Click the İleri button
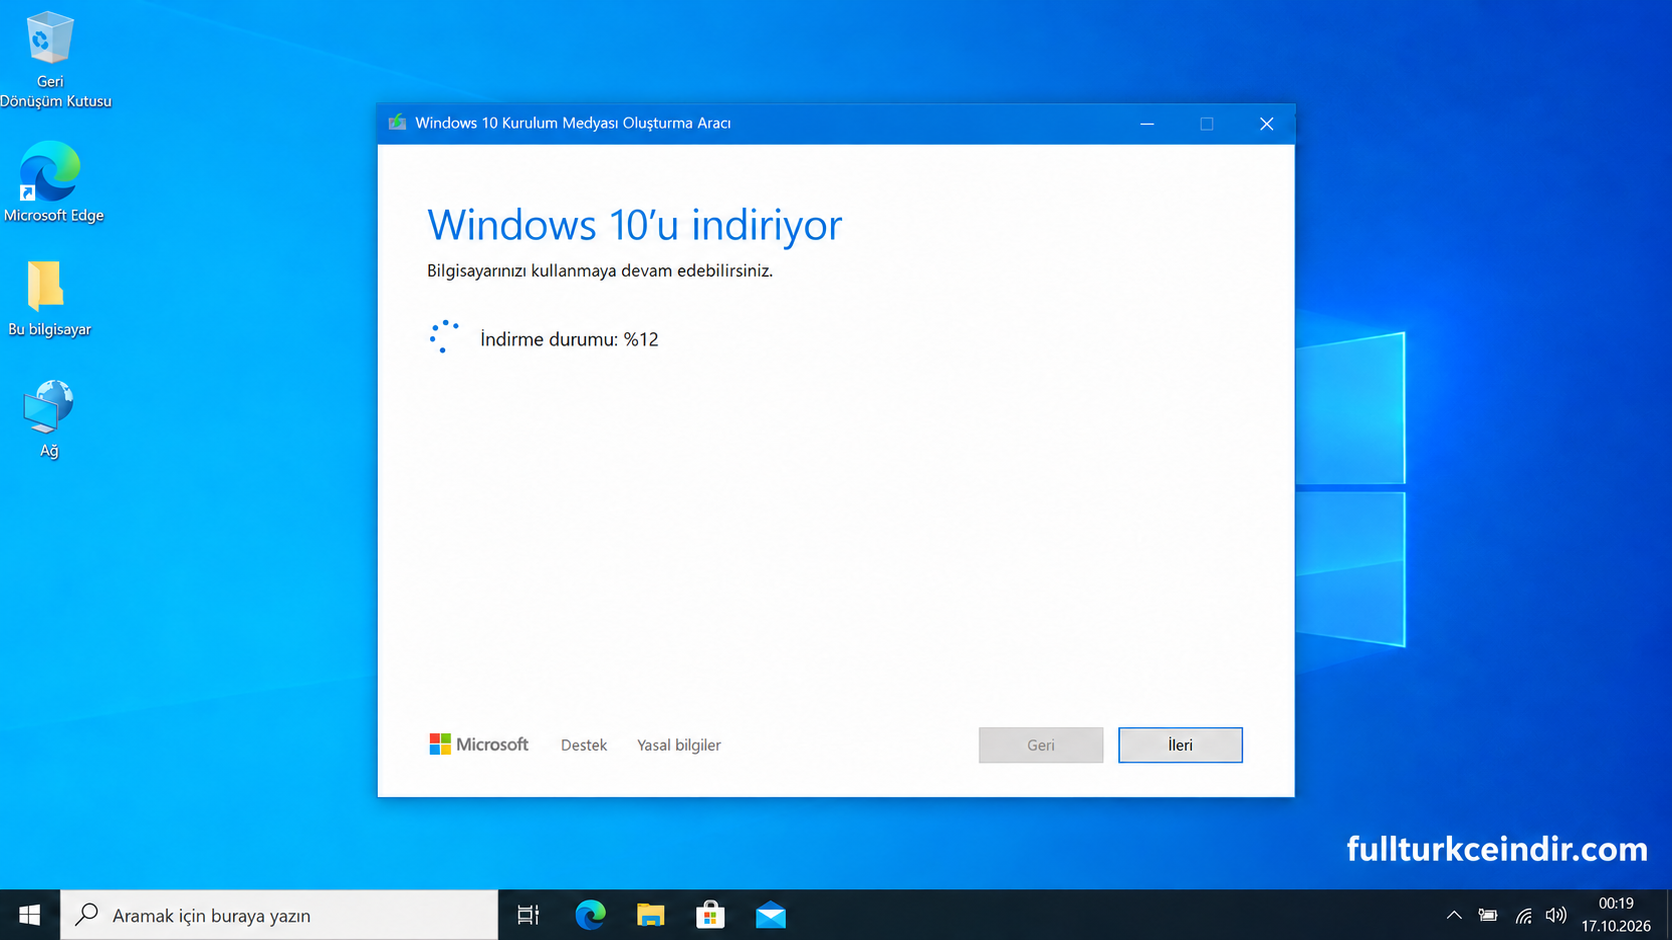The height and width of the screenshot is (940, 1672). click(x=1180, y=745)
